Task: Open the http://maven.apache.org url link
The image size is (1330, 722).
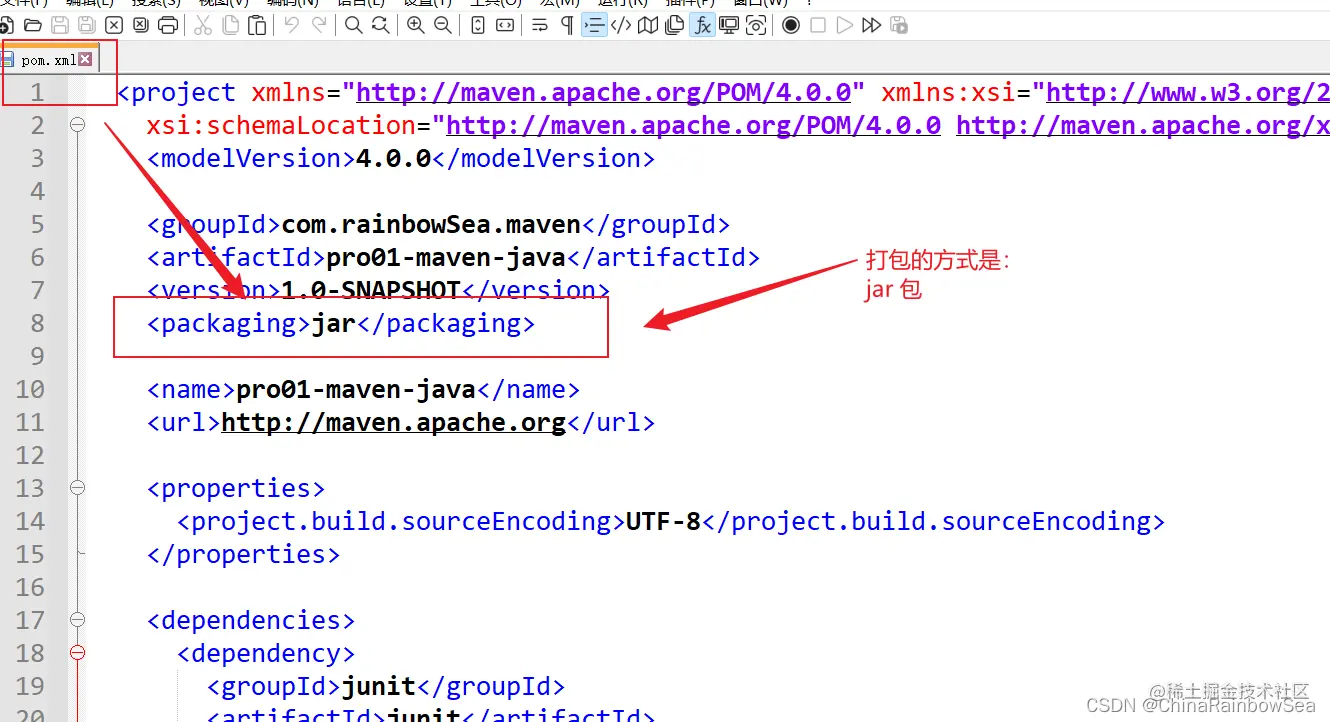Action: point(393,423)
